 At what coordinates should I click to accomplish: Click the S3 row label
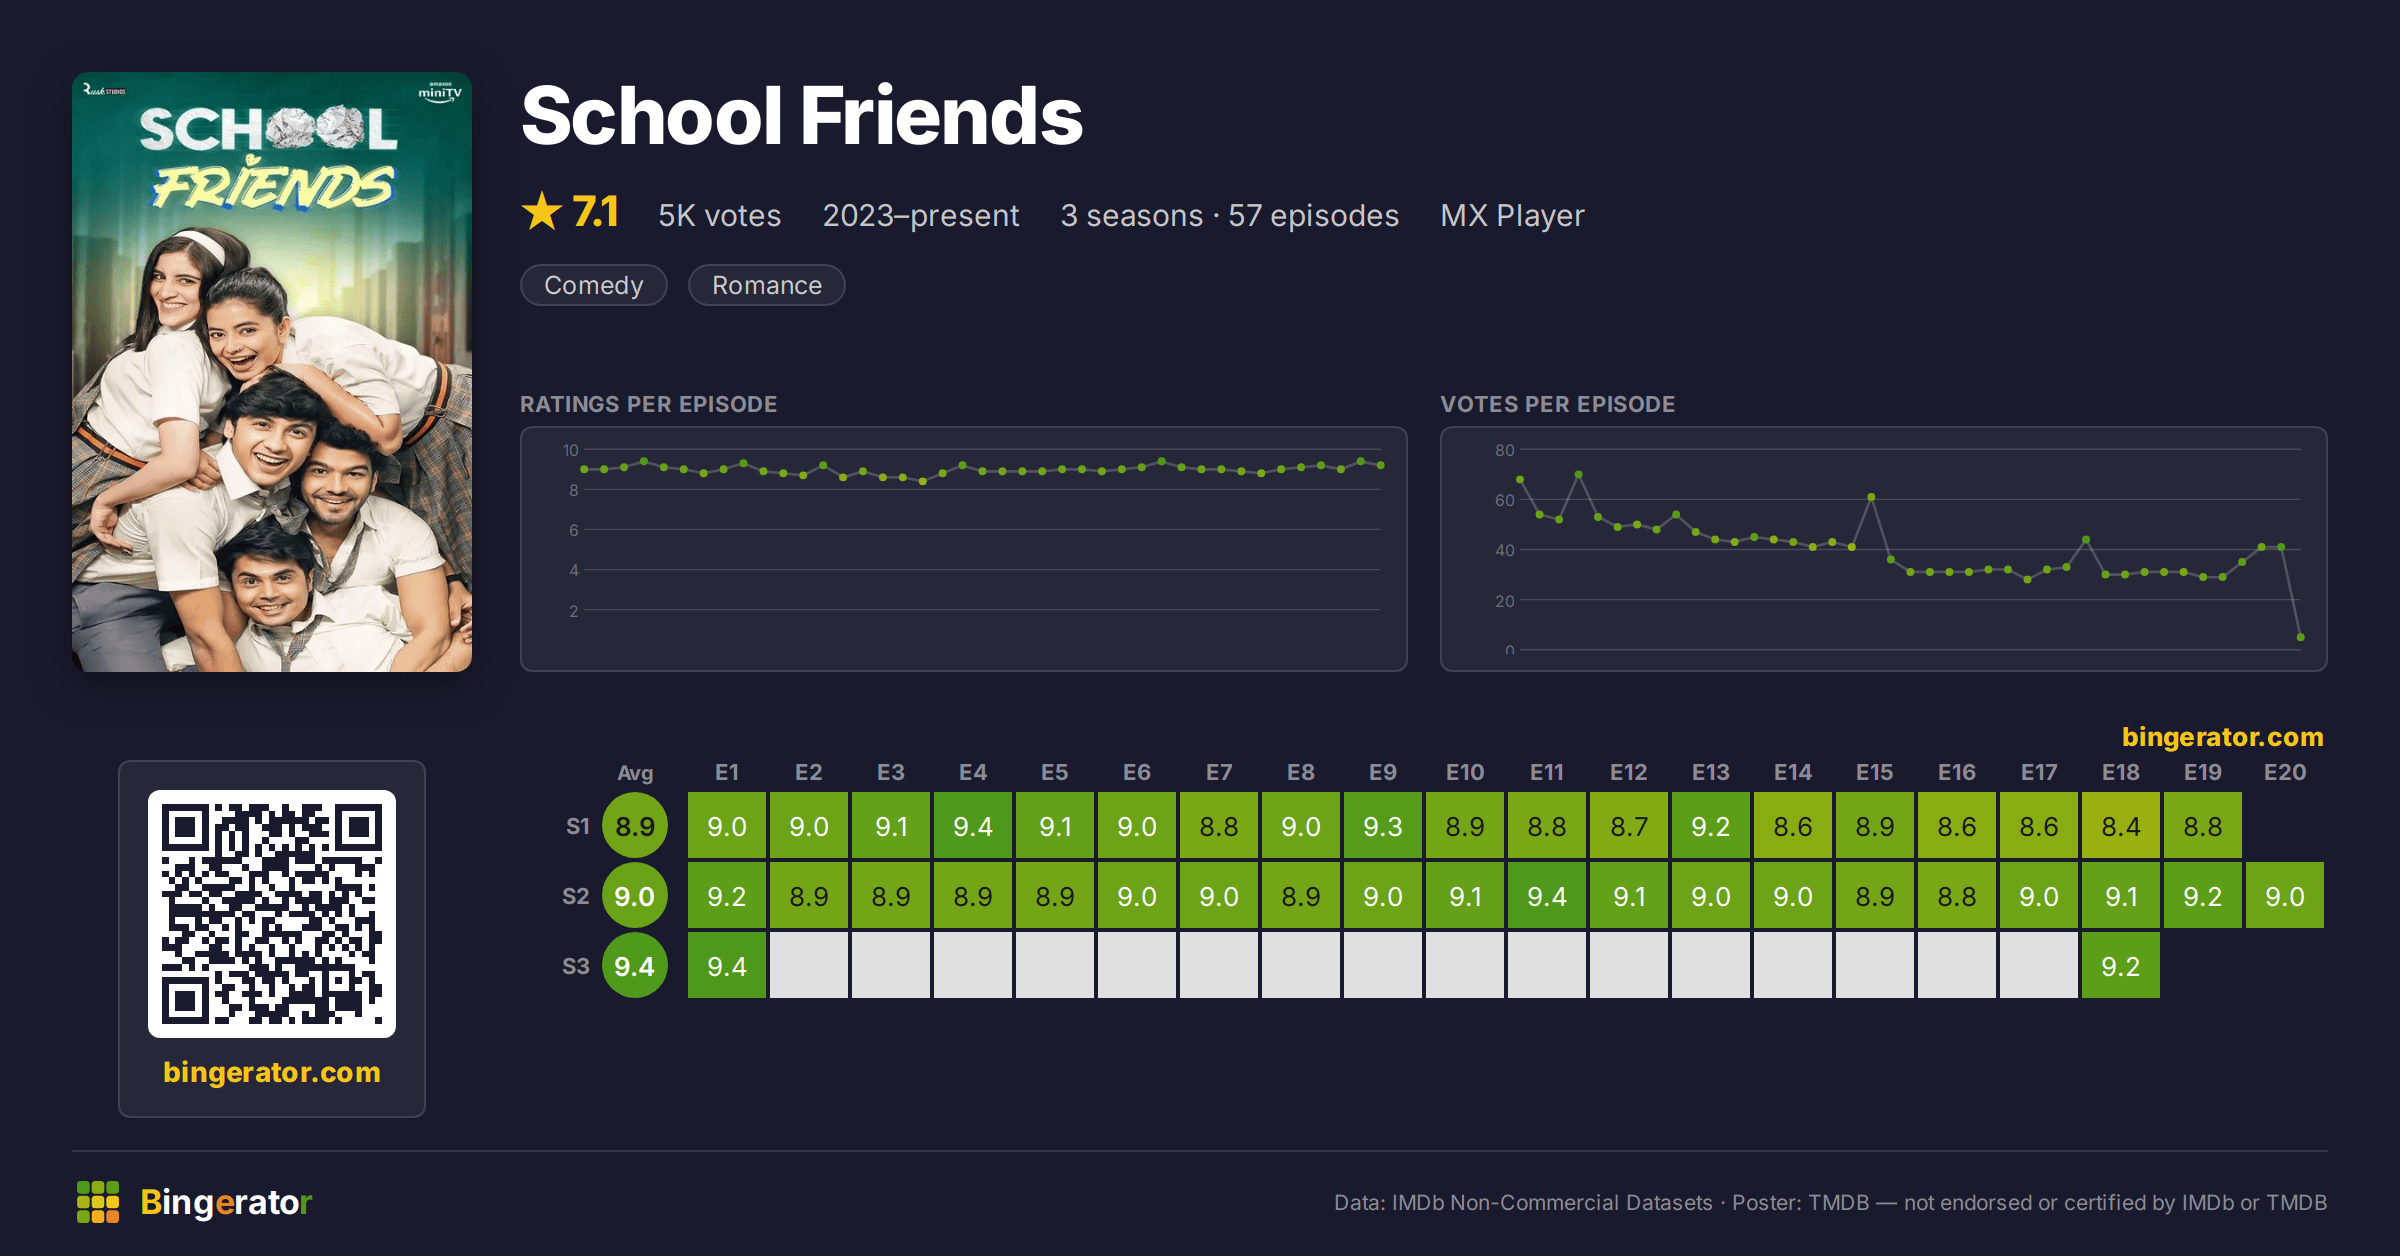coord(576,966)
